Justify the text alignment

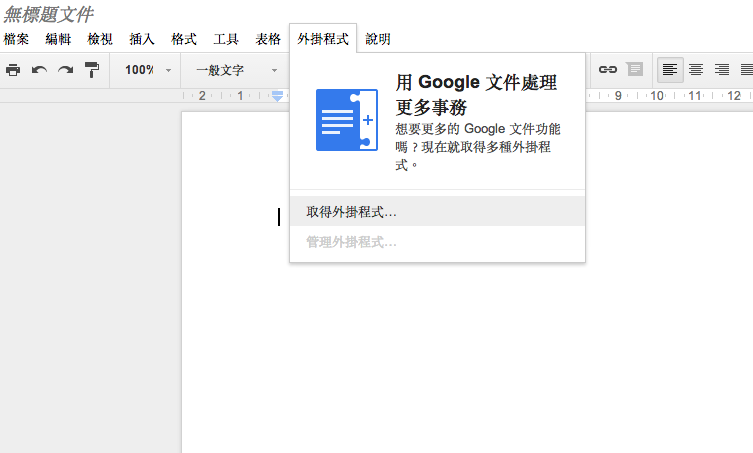(747, 70)
